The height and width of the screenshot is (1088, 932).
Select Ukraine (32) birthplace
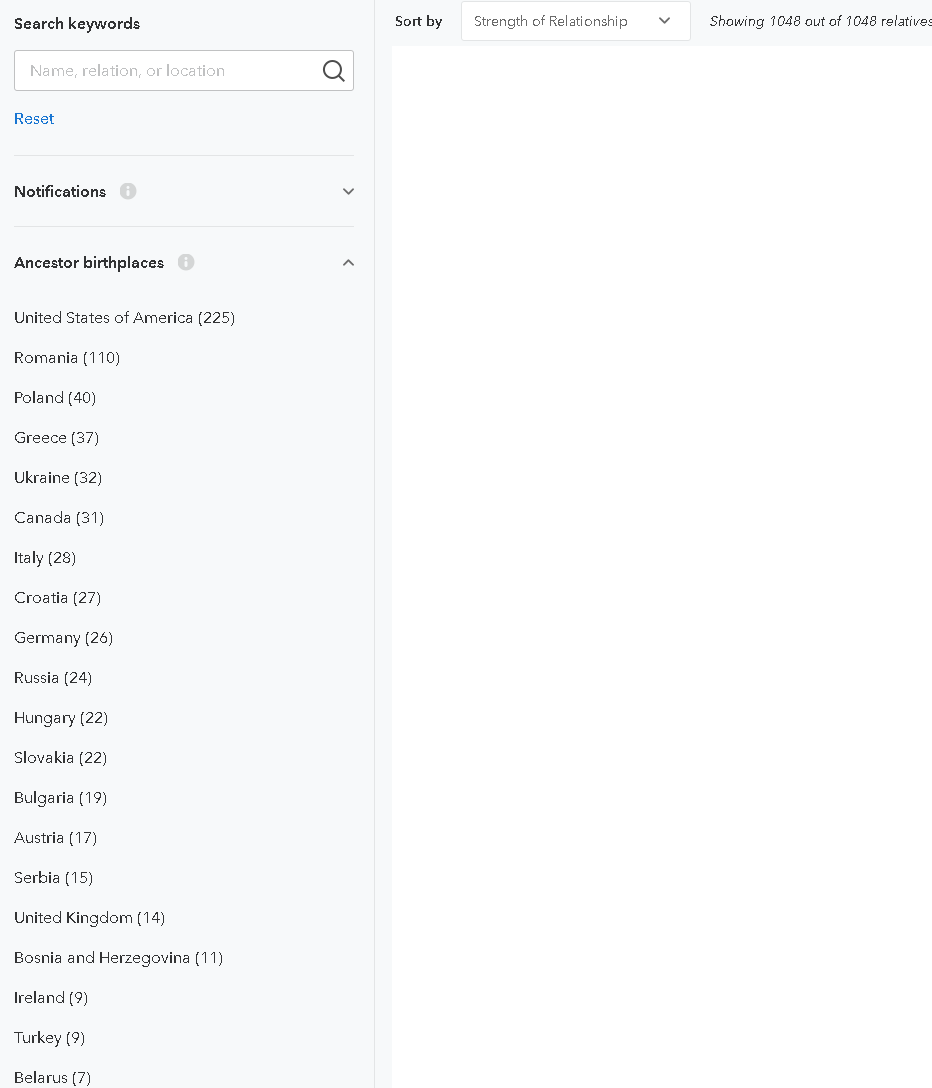(58, 478)
